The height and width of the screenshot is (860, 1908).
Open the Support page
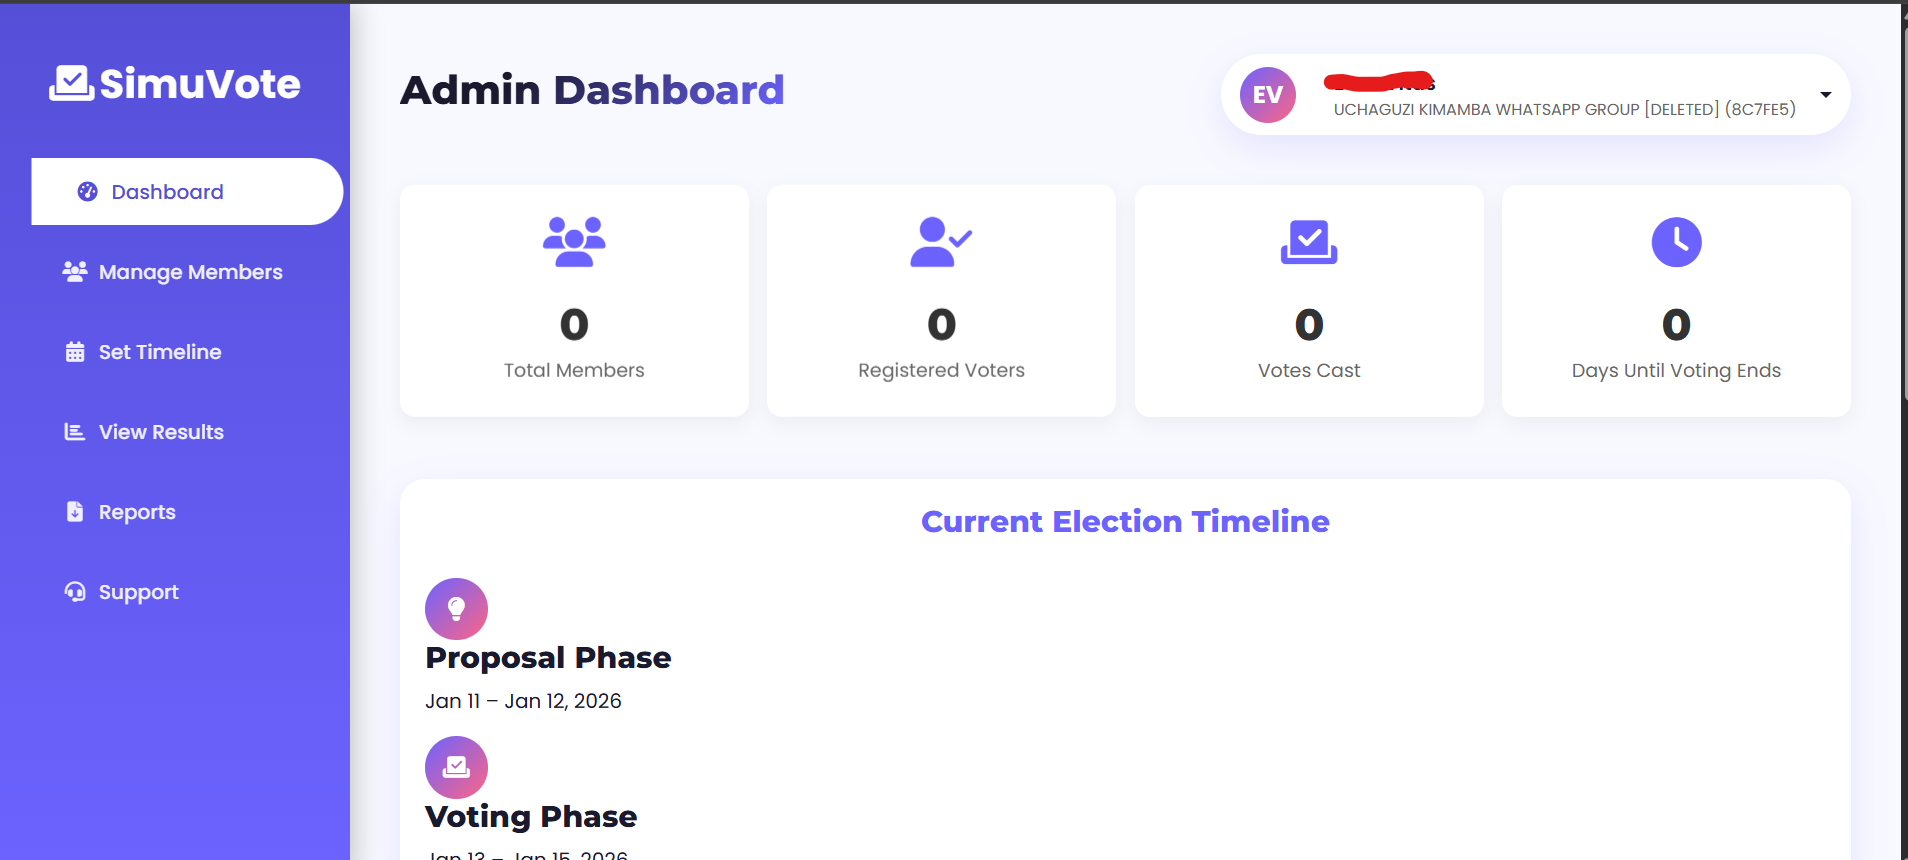click(138, 591)
